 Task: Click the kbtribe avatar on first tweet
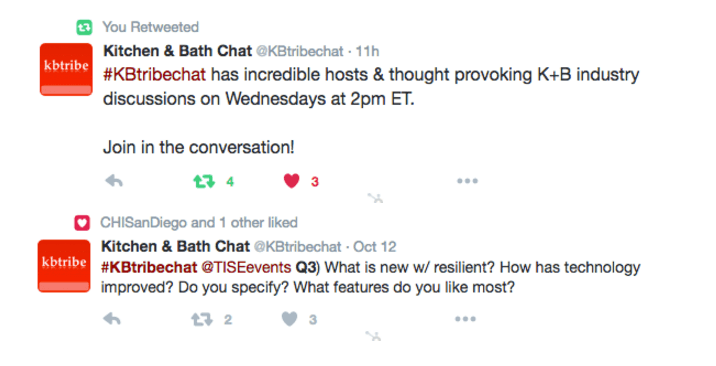tap(66, 69)
